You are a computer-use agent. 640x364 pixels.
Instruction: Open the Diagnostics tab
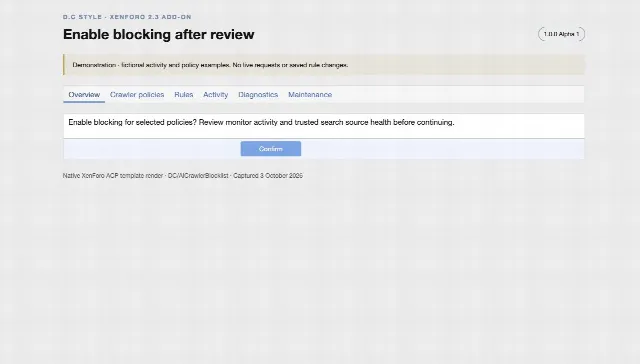click(258, 95)
